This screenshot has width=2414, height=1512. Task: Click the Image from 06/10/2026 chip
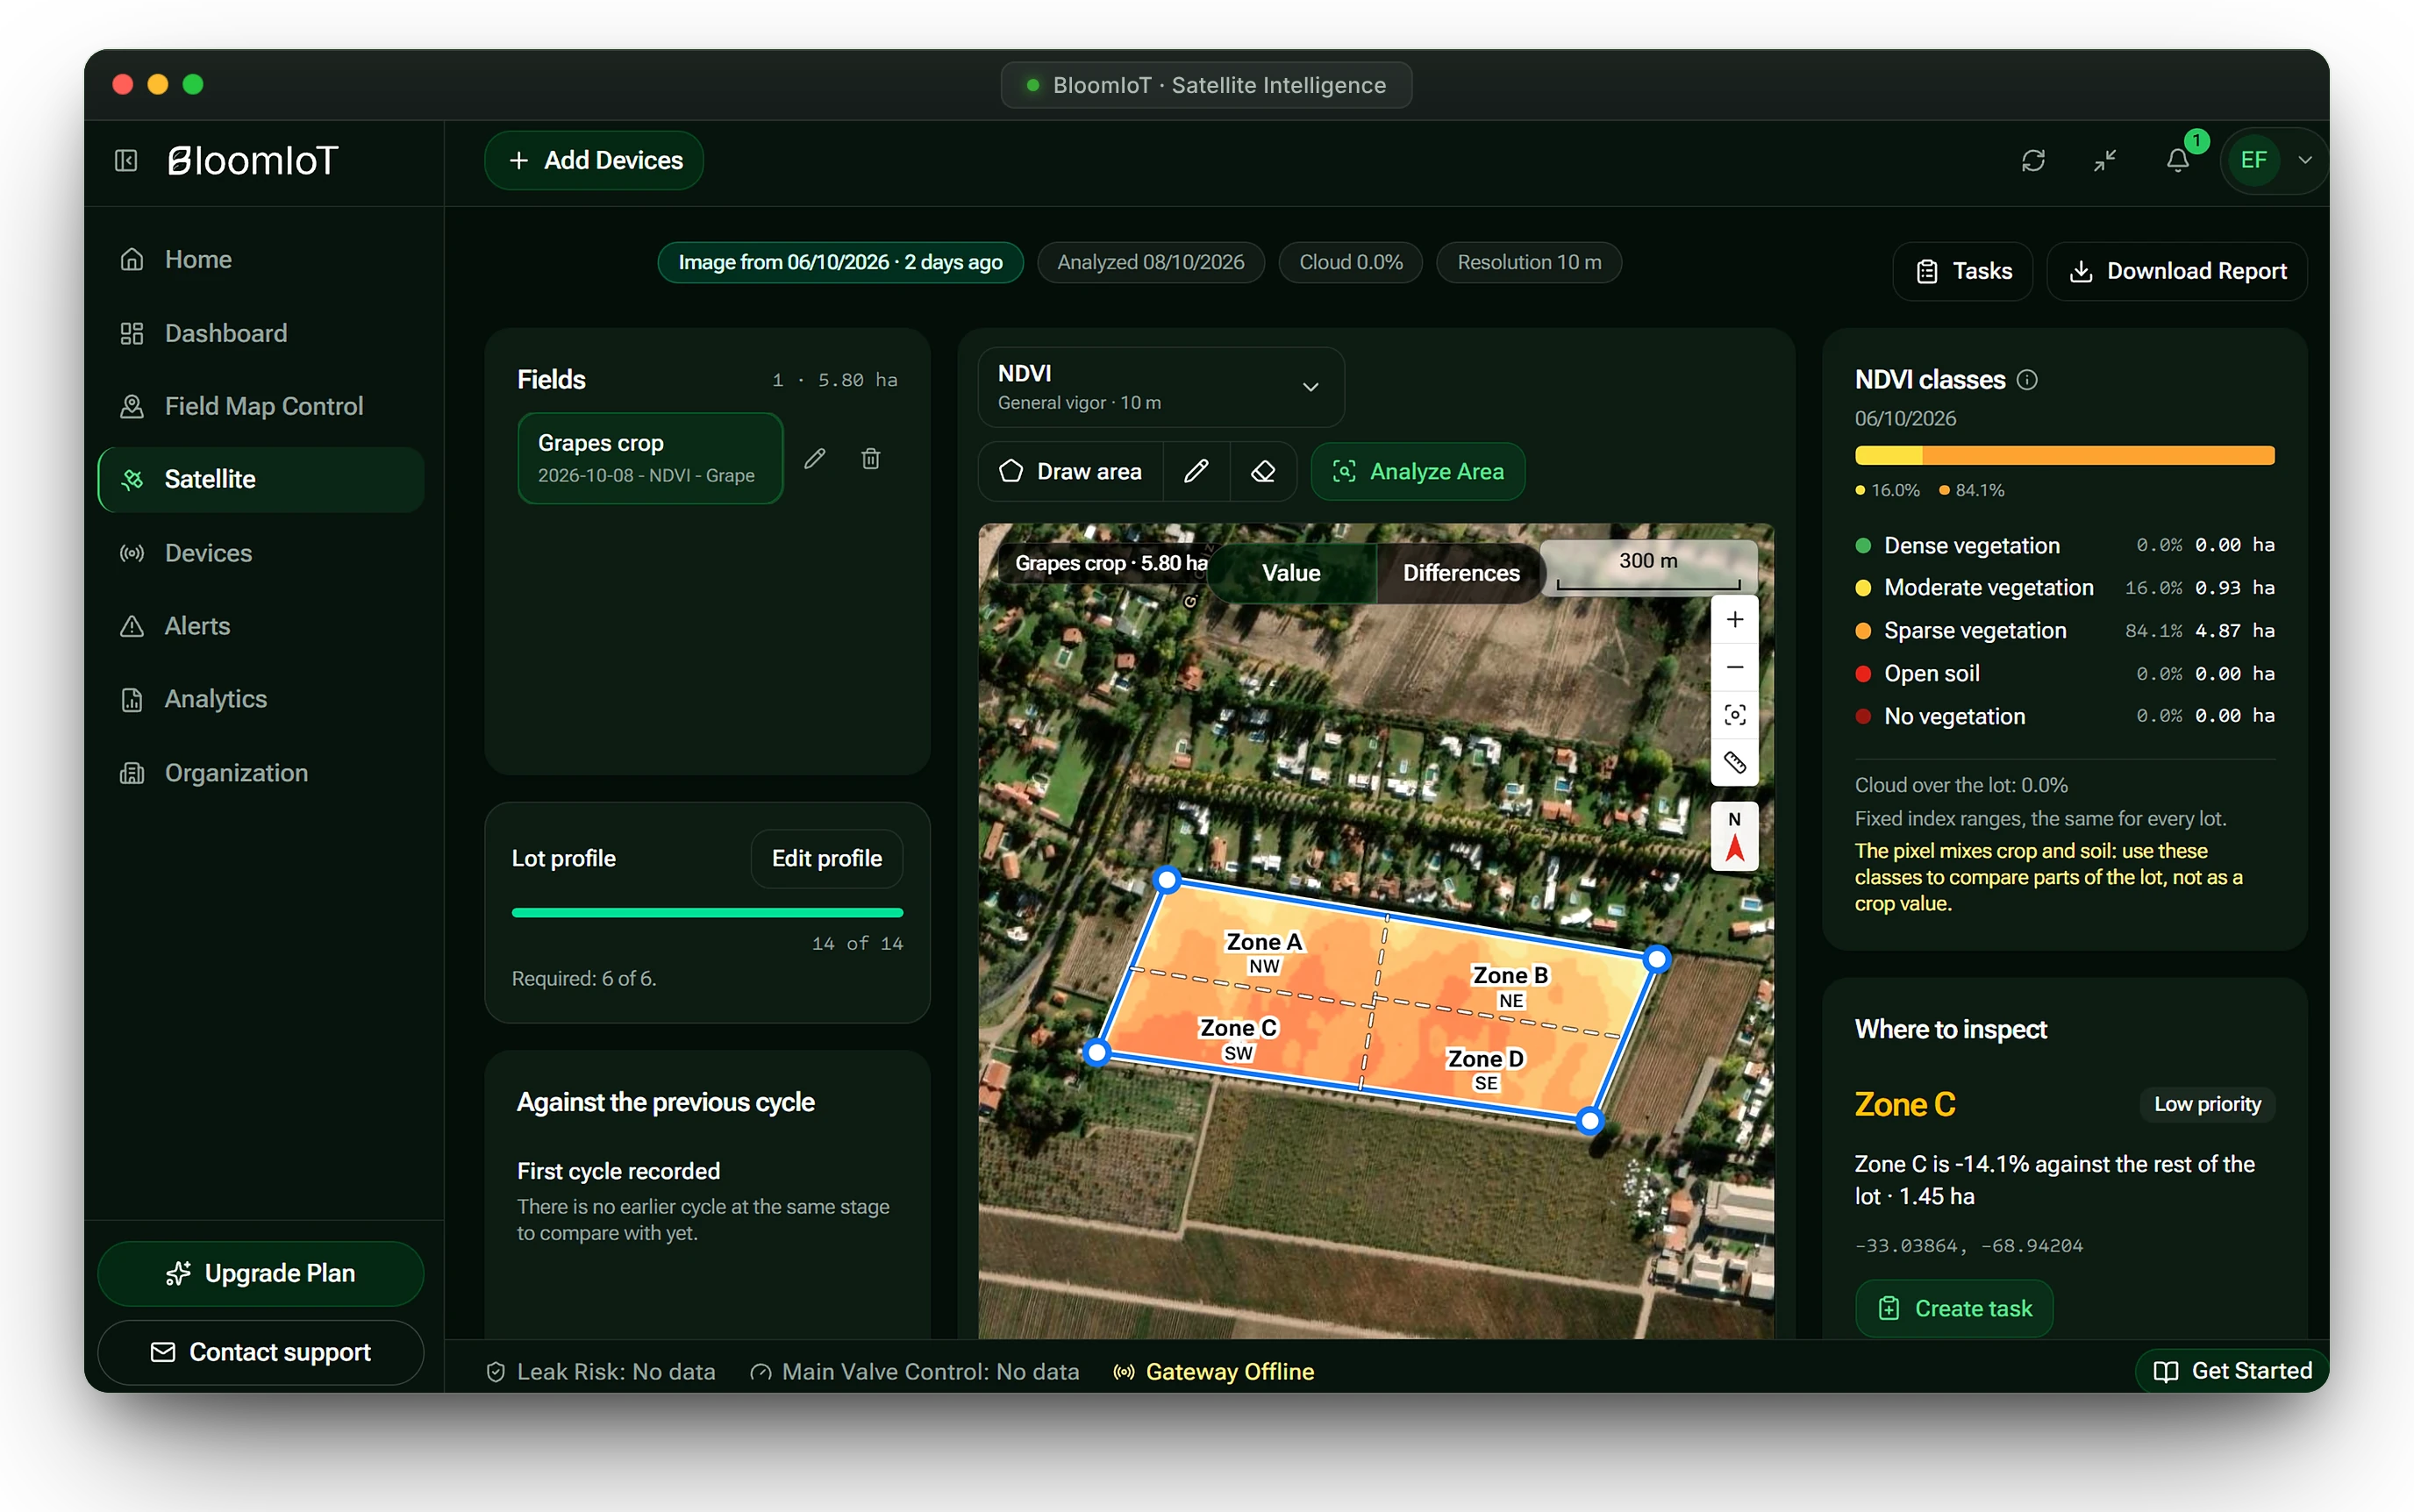point(840,262)
